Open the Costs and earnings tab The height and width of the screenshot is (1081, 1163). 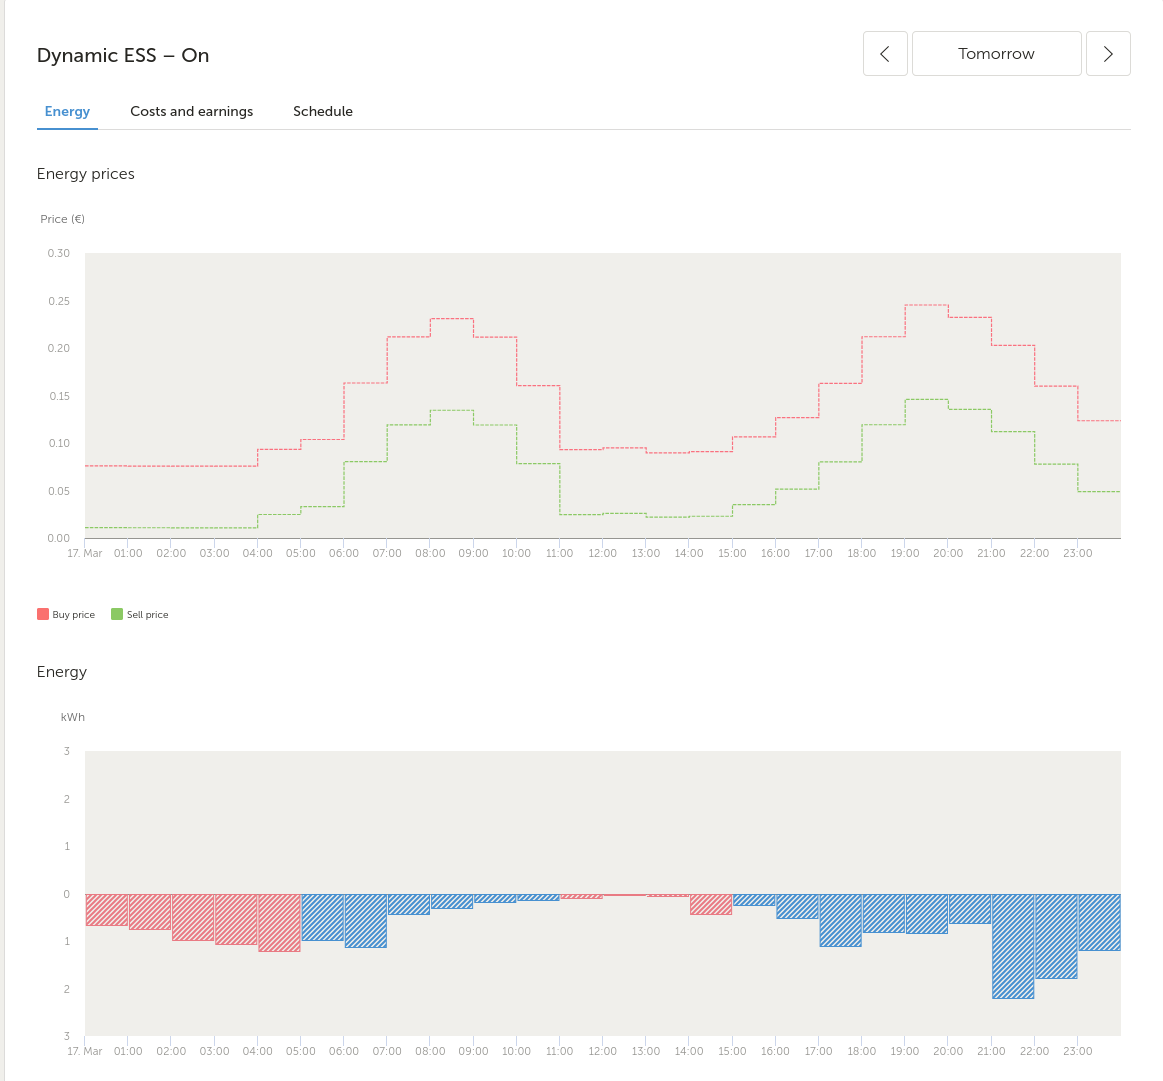point(191,111)
